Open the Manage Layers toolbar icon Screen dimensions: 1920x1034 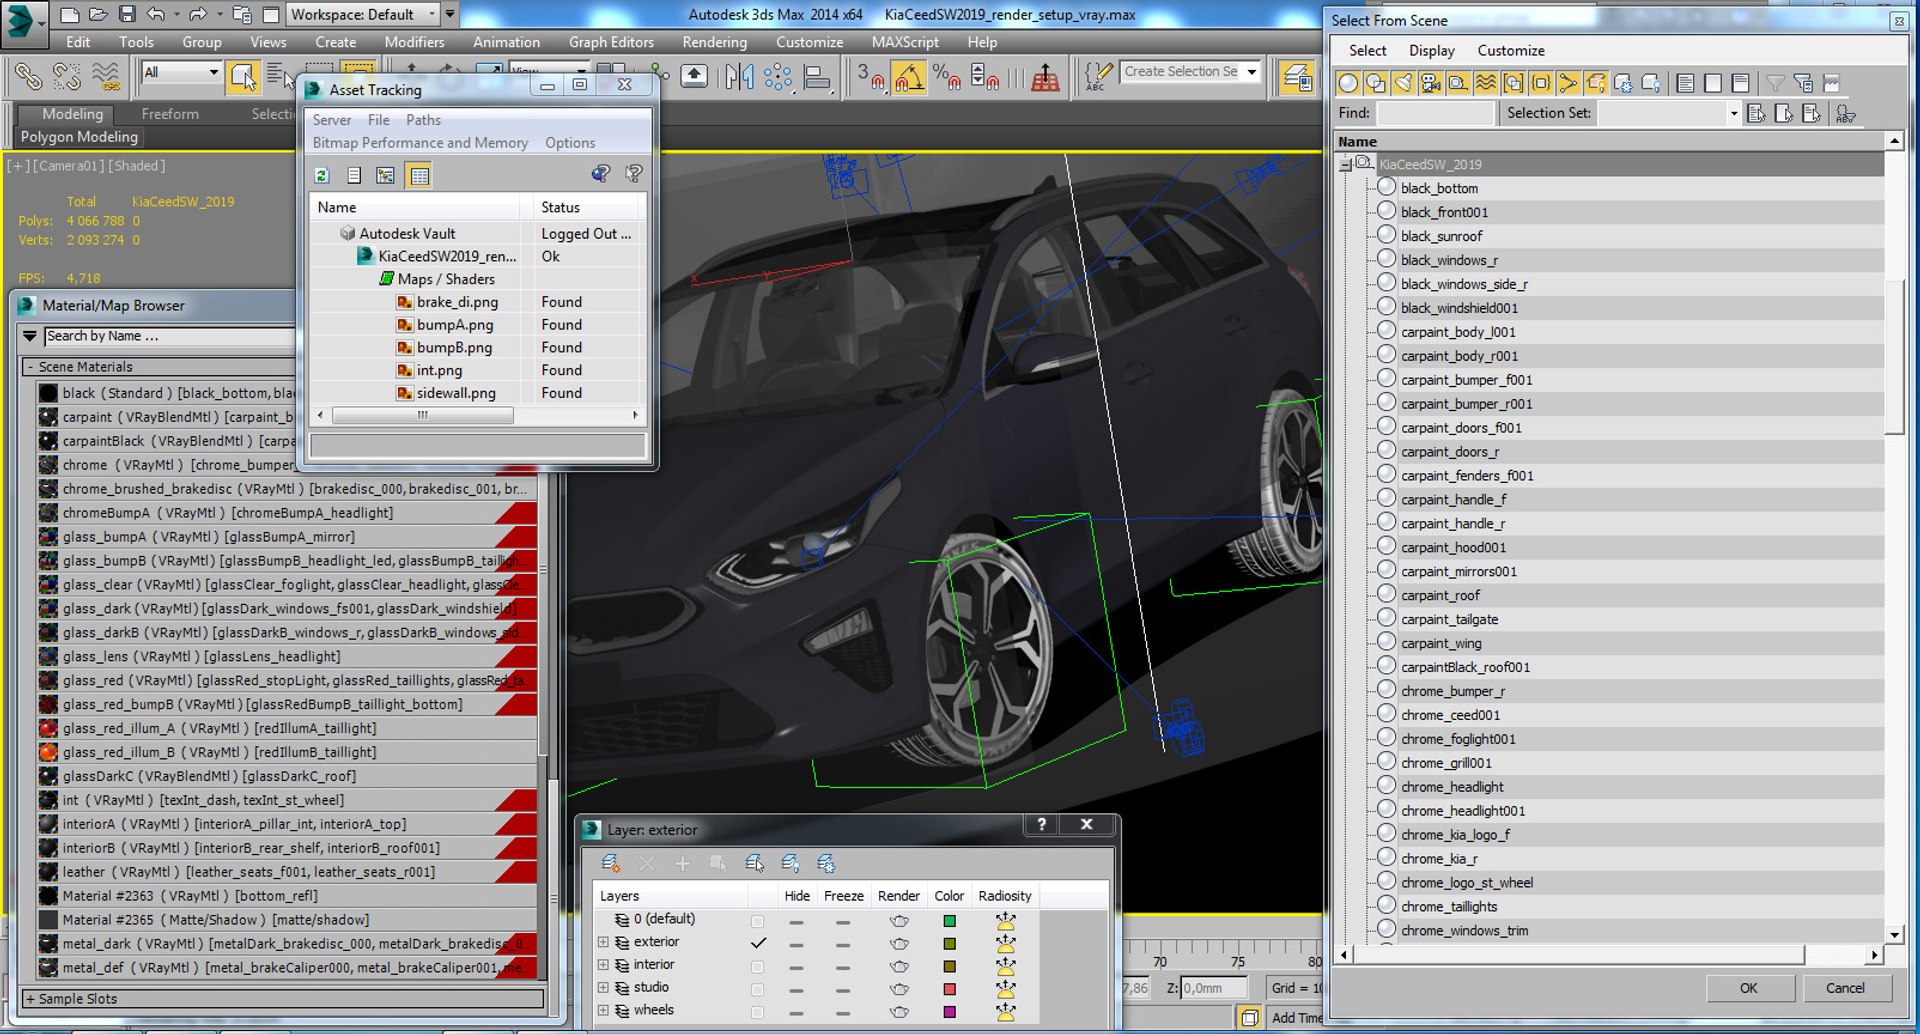click(1297, 77)
